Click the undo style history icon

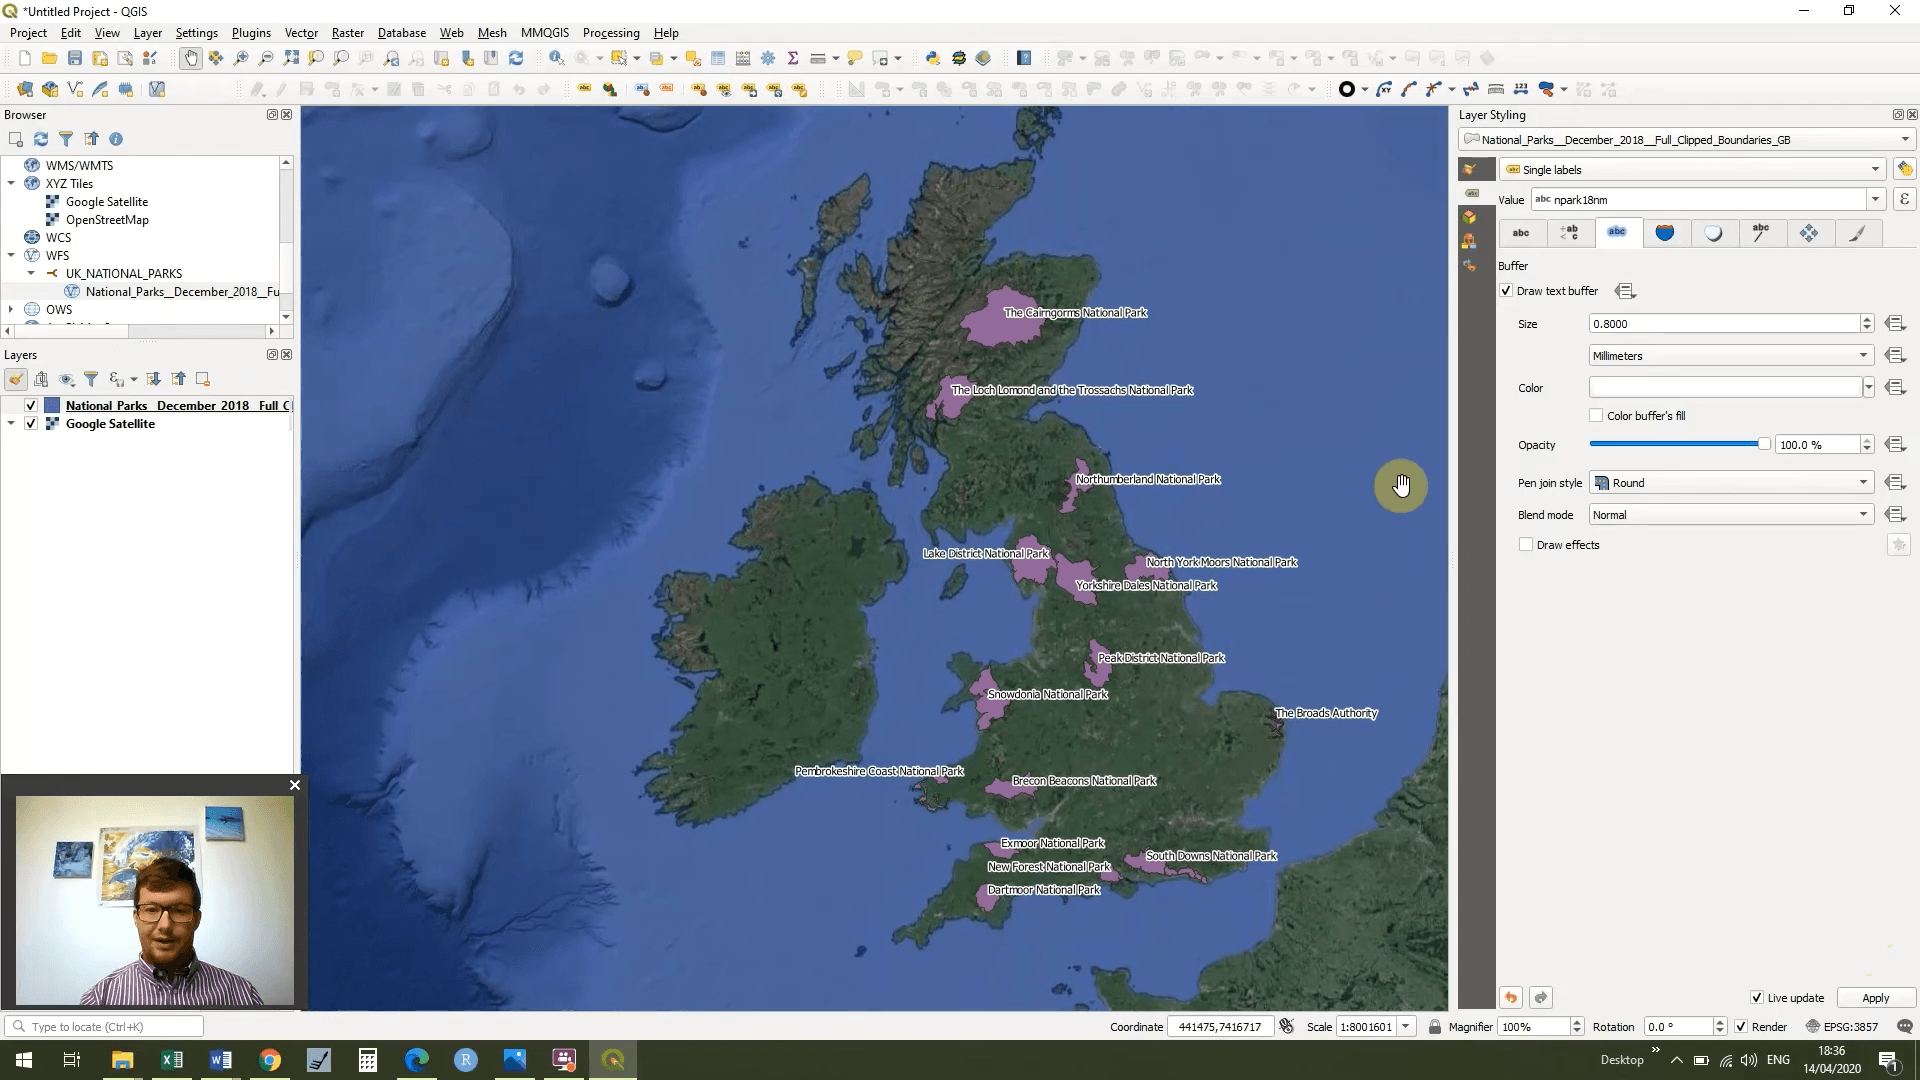pyautogui.click(x=1511, y=998)
